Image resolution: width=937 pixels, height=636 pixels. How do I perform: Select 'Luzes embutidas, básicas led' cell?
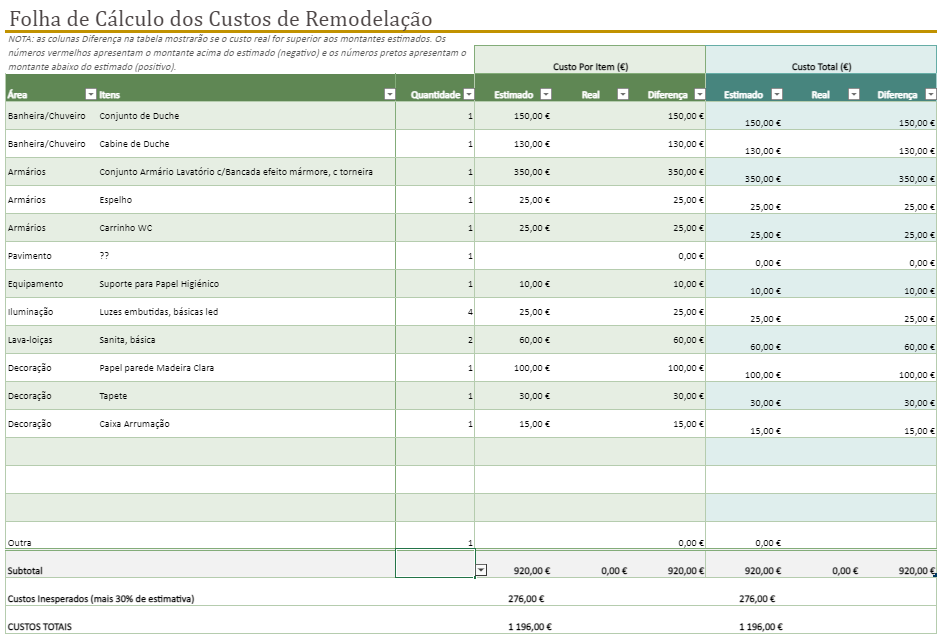tap(246, 311)
